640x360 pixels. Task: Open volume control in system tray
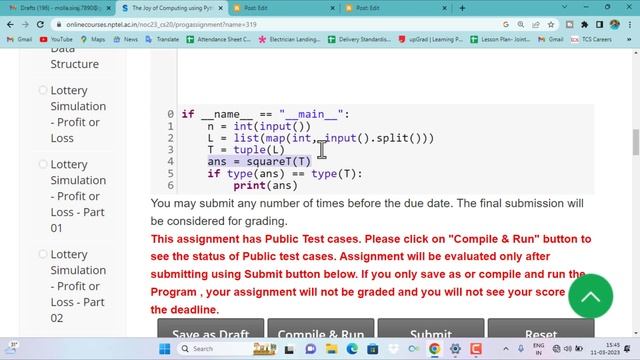pos(568,349)
